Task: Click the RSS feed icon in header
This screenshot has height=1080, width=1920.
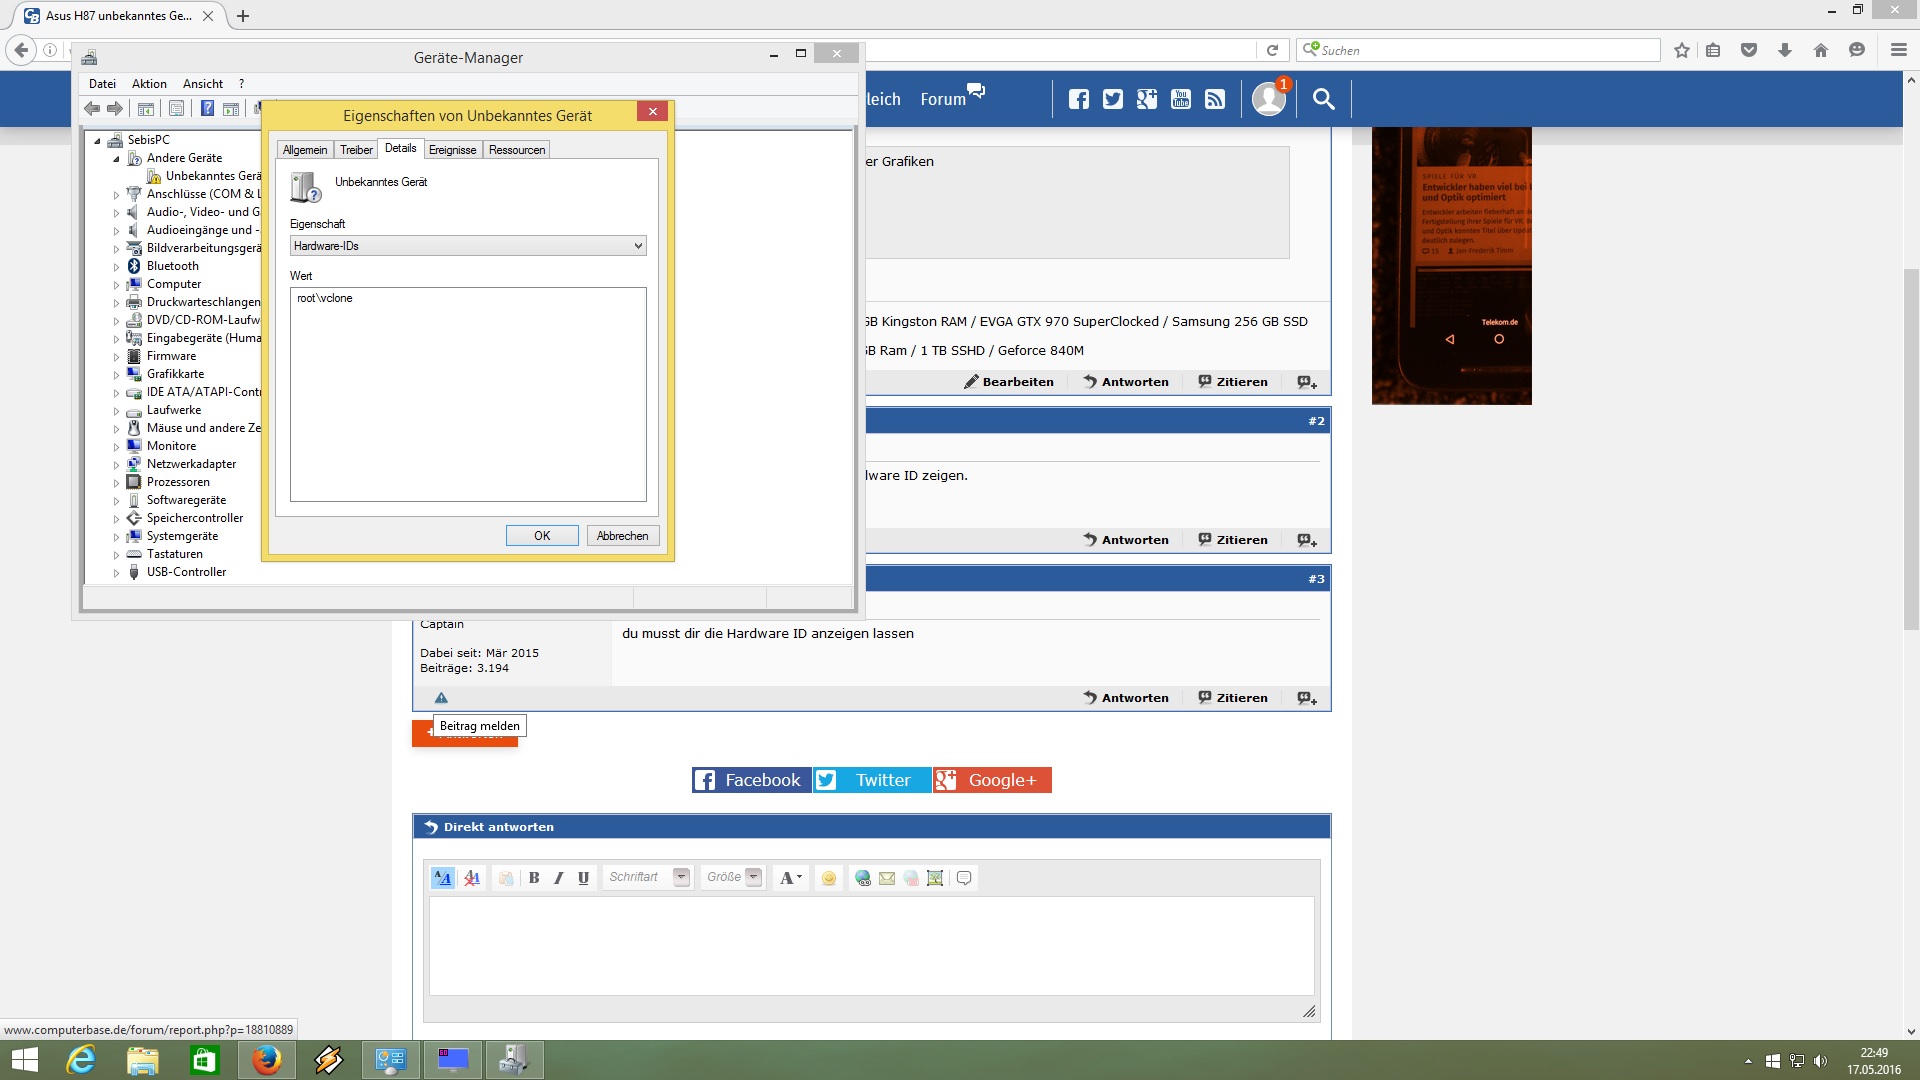Action: (x=1215, y=99)
